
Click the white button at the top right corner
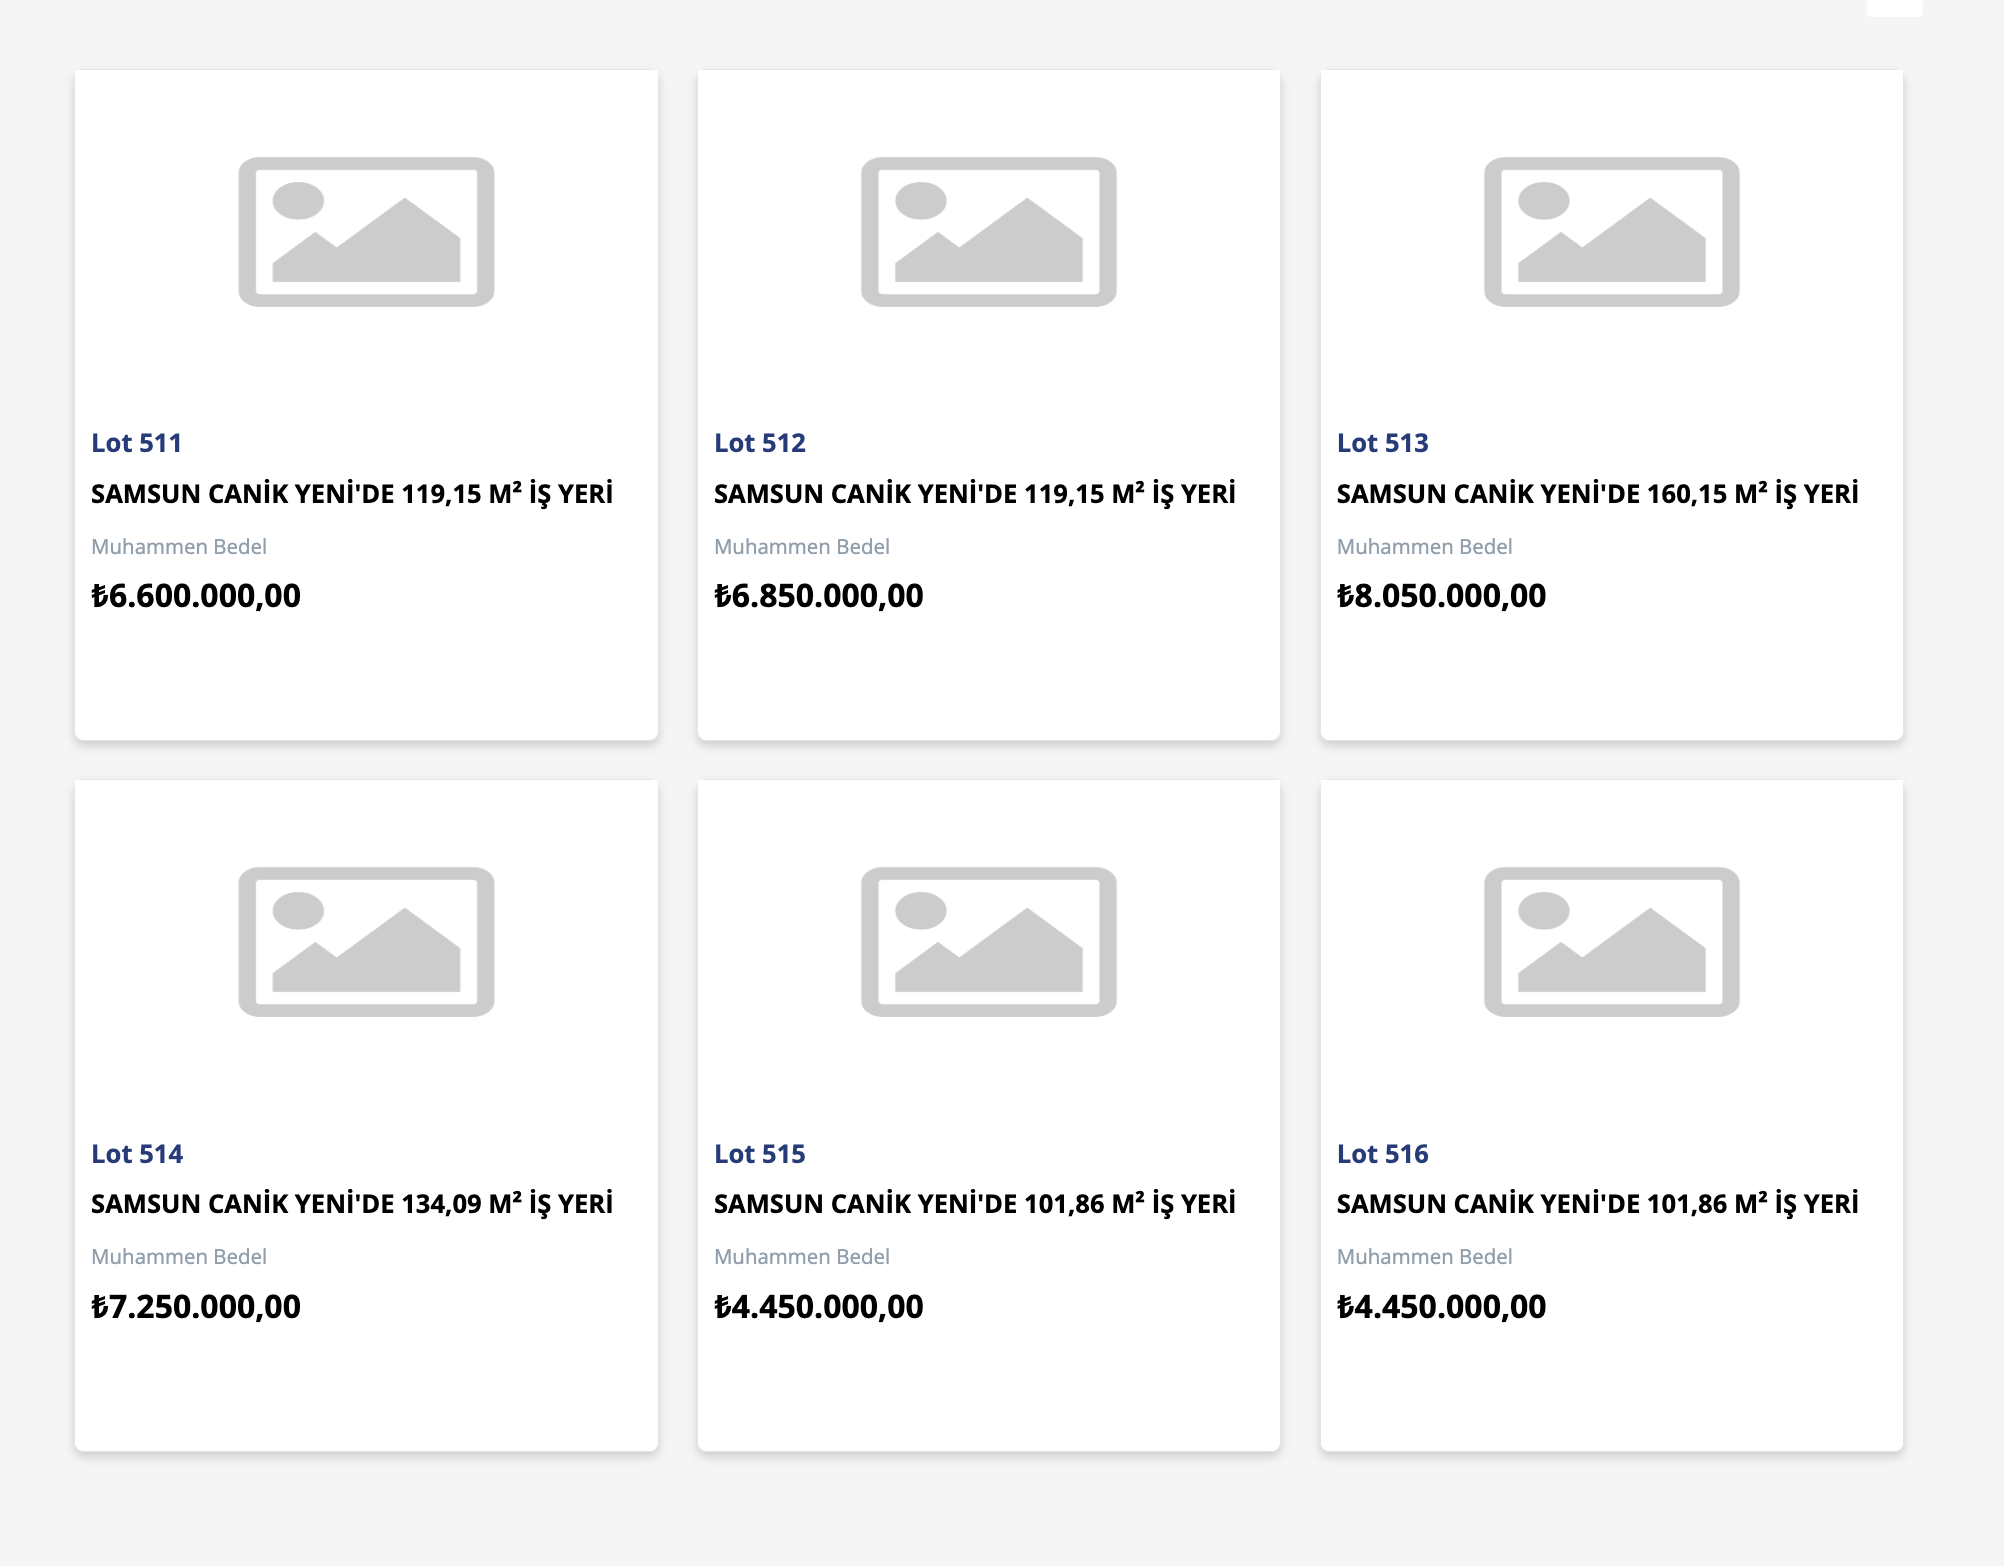click(x=1894, y=8)
